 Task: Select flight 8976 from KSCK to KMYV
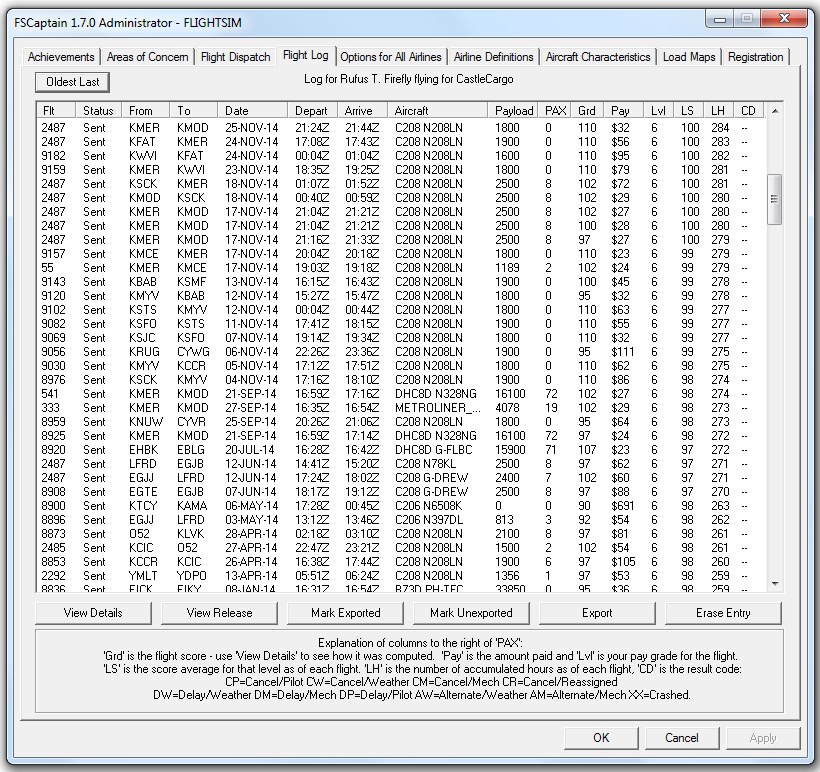pos(401,380)
